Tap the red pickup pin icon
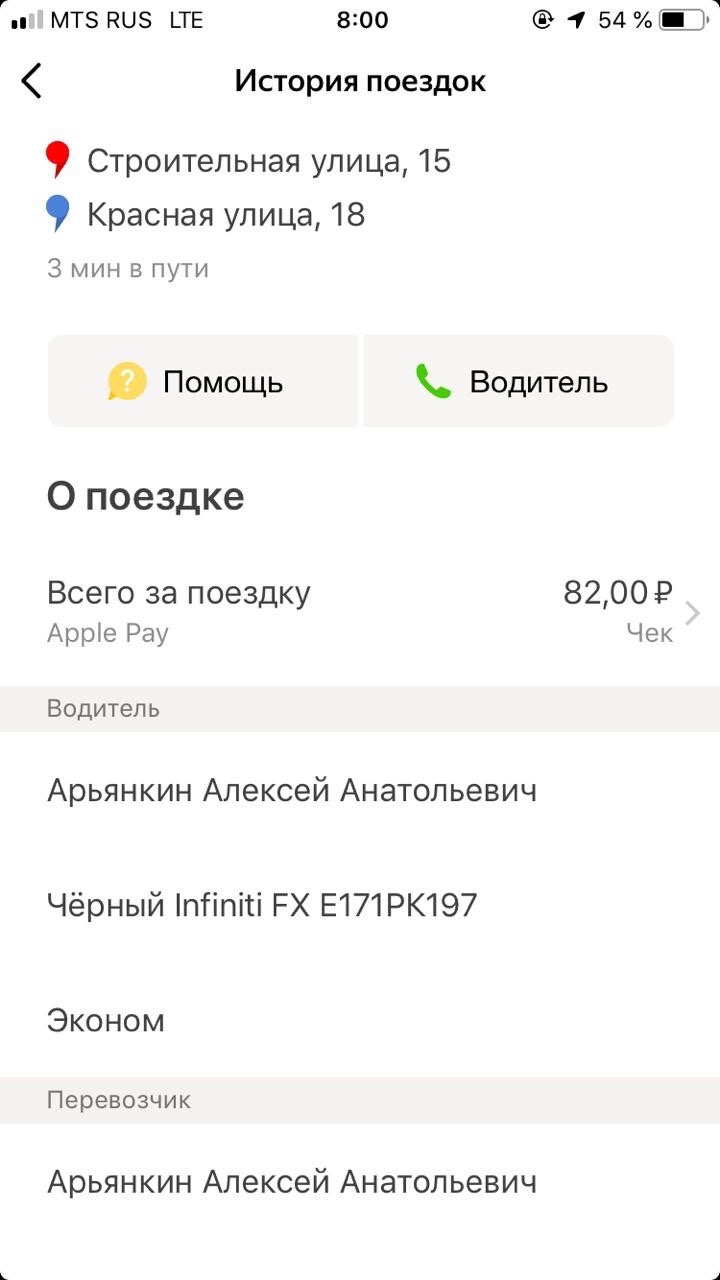 pyautogui.click(x=58, y=160)
